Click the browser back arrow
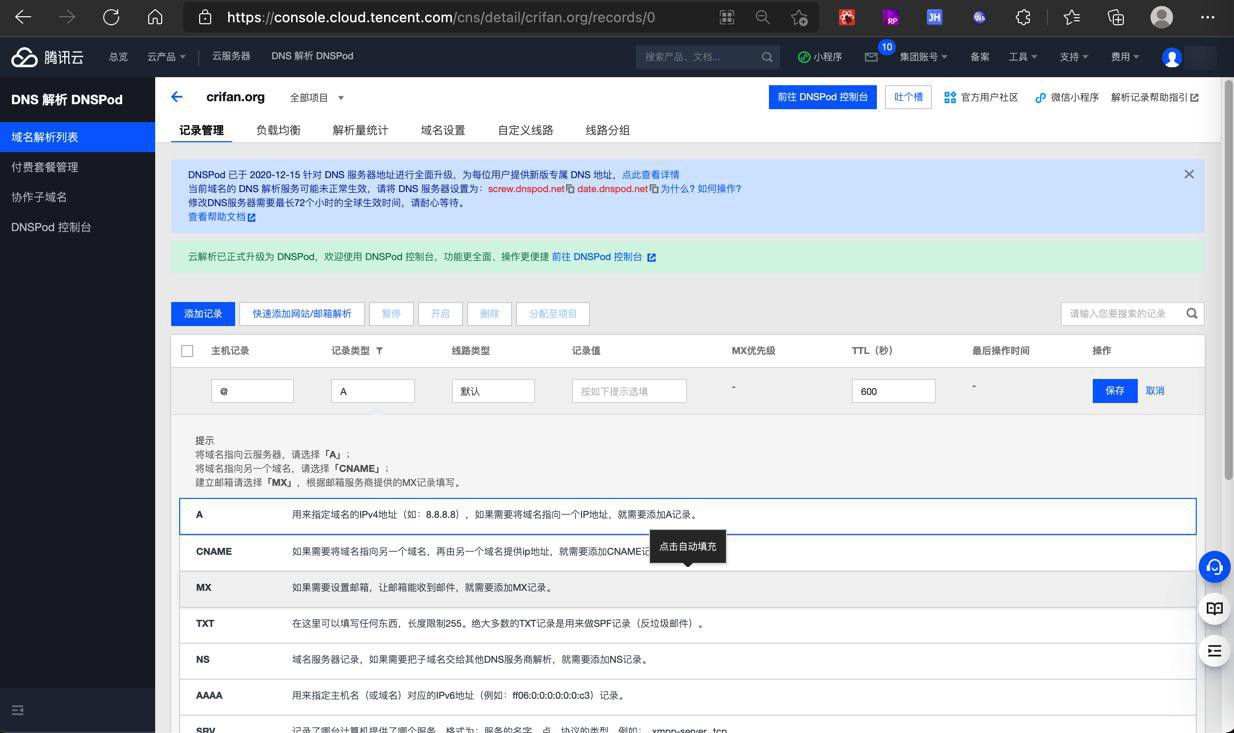This screenshot has height=733, width=1234. [23, 17]
